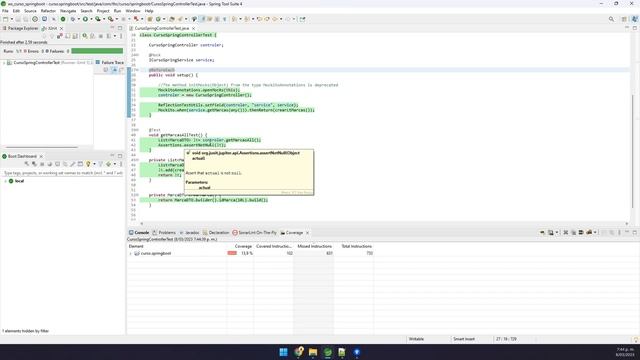
Task: Open the Run menu
Action: [117, 11]
